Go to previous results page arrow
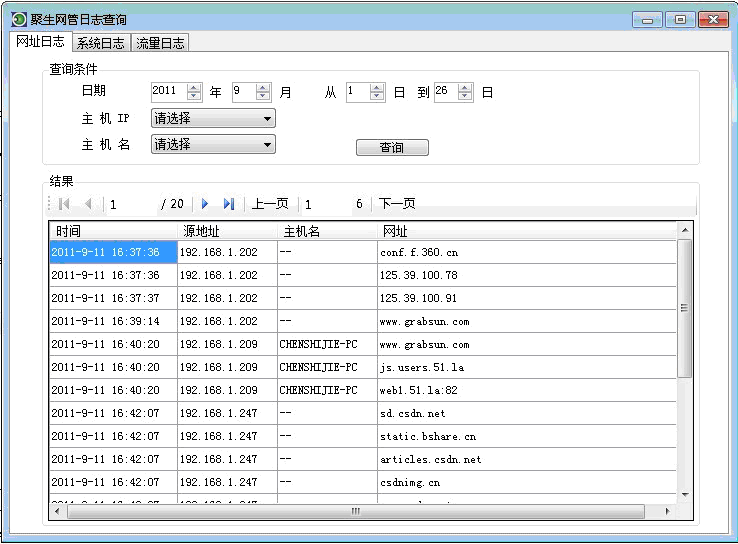Viewport: 738px width, 544px height. coord(88,204)
